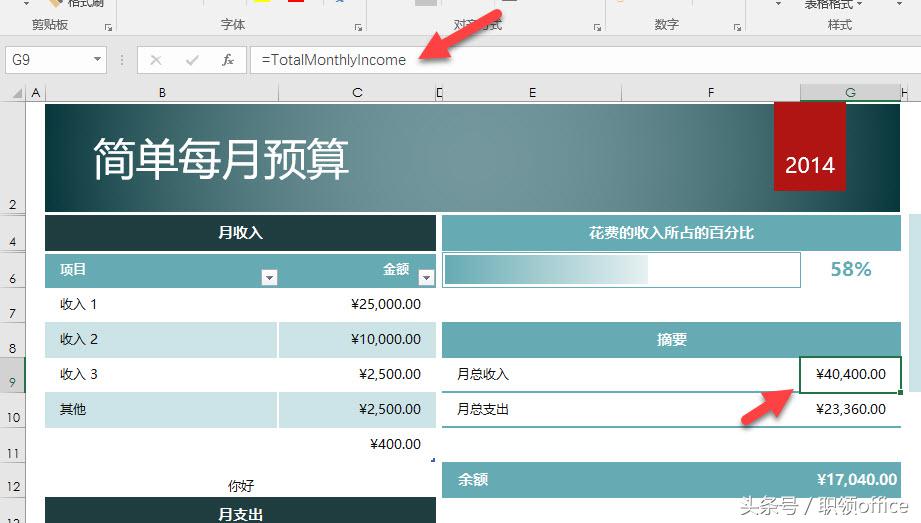
Task: Click the 月收入 section header
Action: (240, 233)
